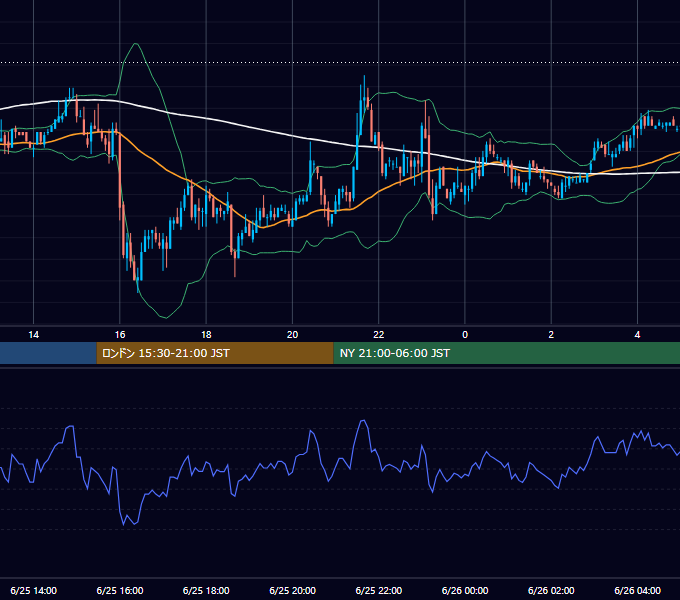Click the London session bar 'ロンドン 15:30-21:00 JST'

point(215,353)
